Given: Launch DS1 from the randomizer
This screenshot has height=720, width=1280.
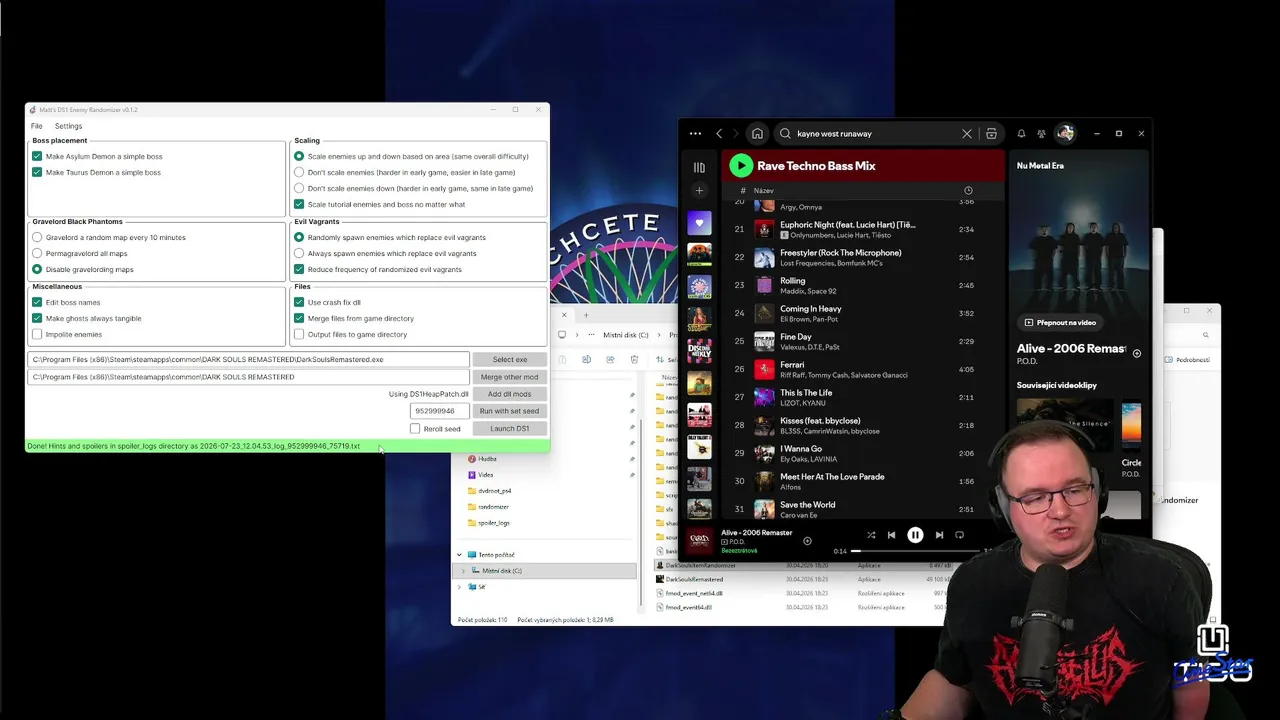Looking at the screenshot, I should (x=509, y=429).
